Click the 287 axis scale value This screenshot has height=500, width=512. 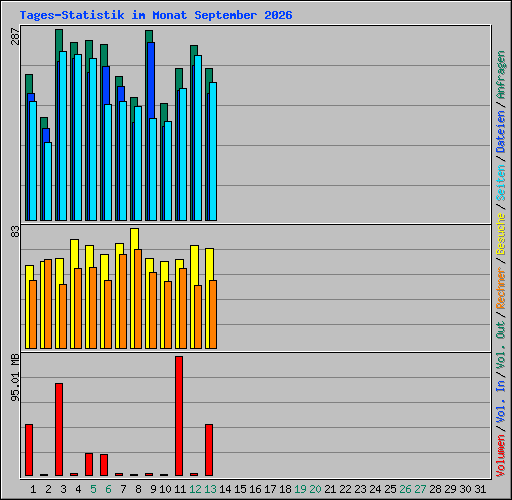[x=15, y=36]
